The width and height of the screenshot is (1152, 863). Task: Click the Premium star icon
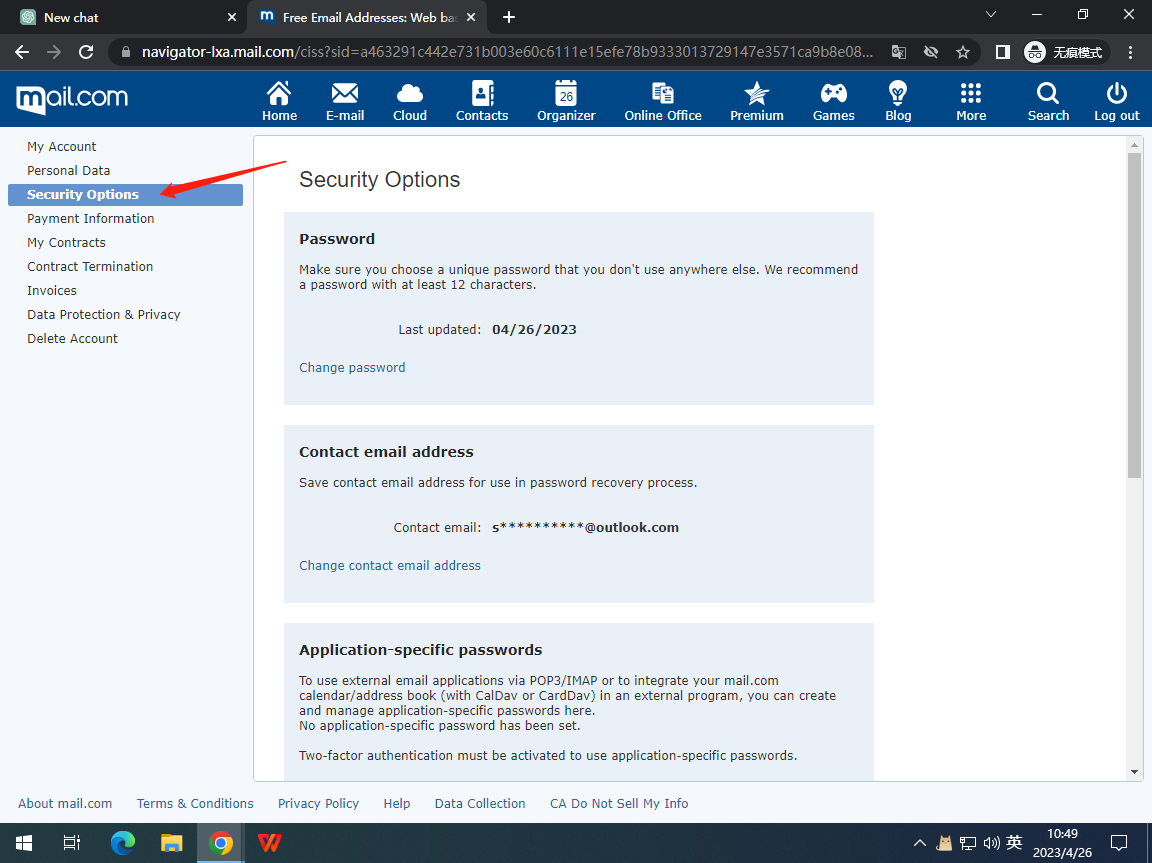(757, 95)
